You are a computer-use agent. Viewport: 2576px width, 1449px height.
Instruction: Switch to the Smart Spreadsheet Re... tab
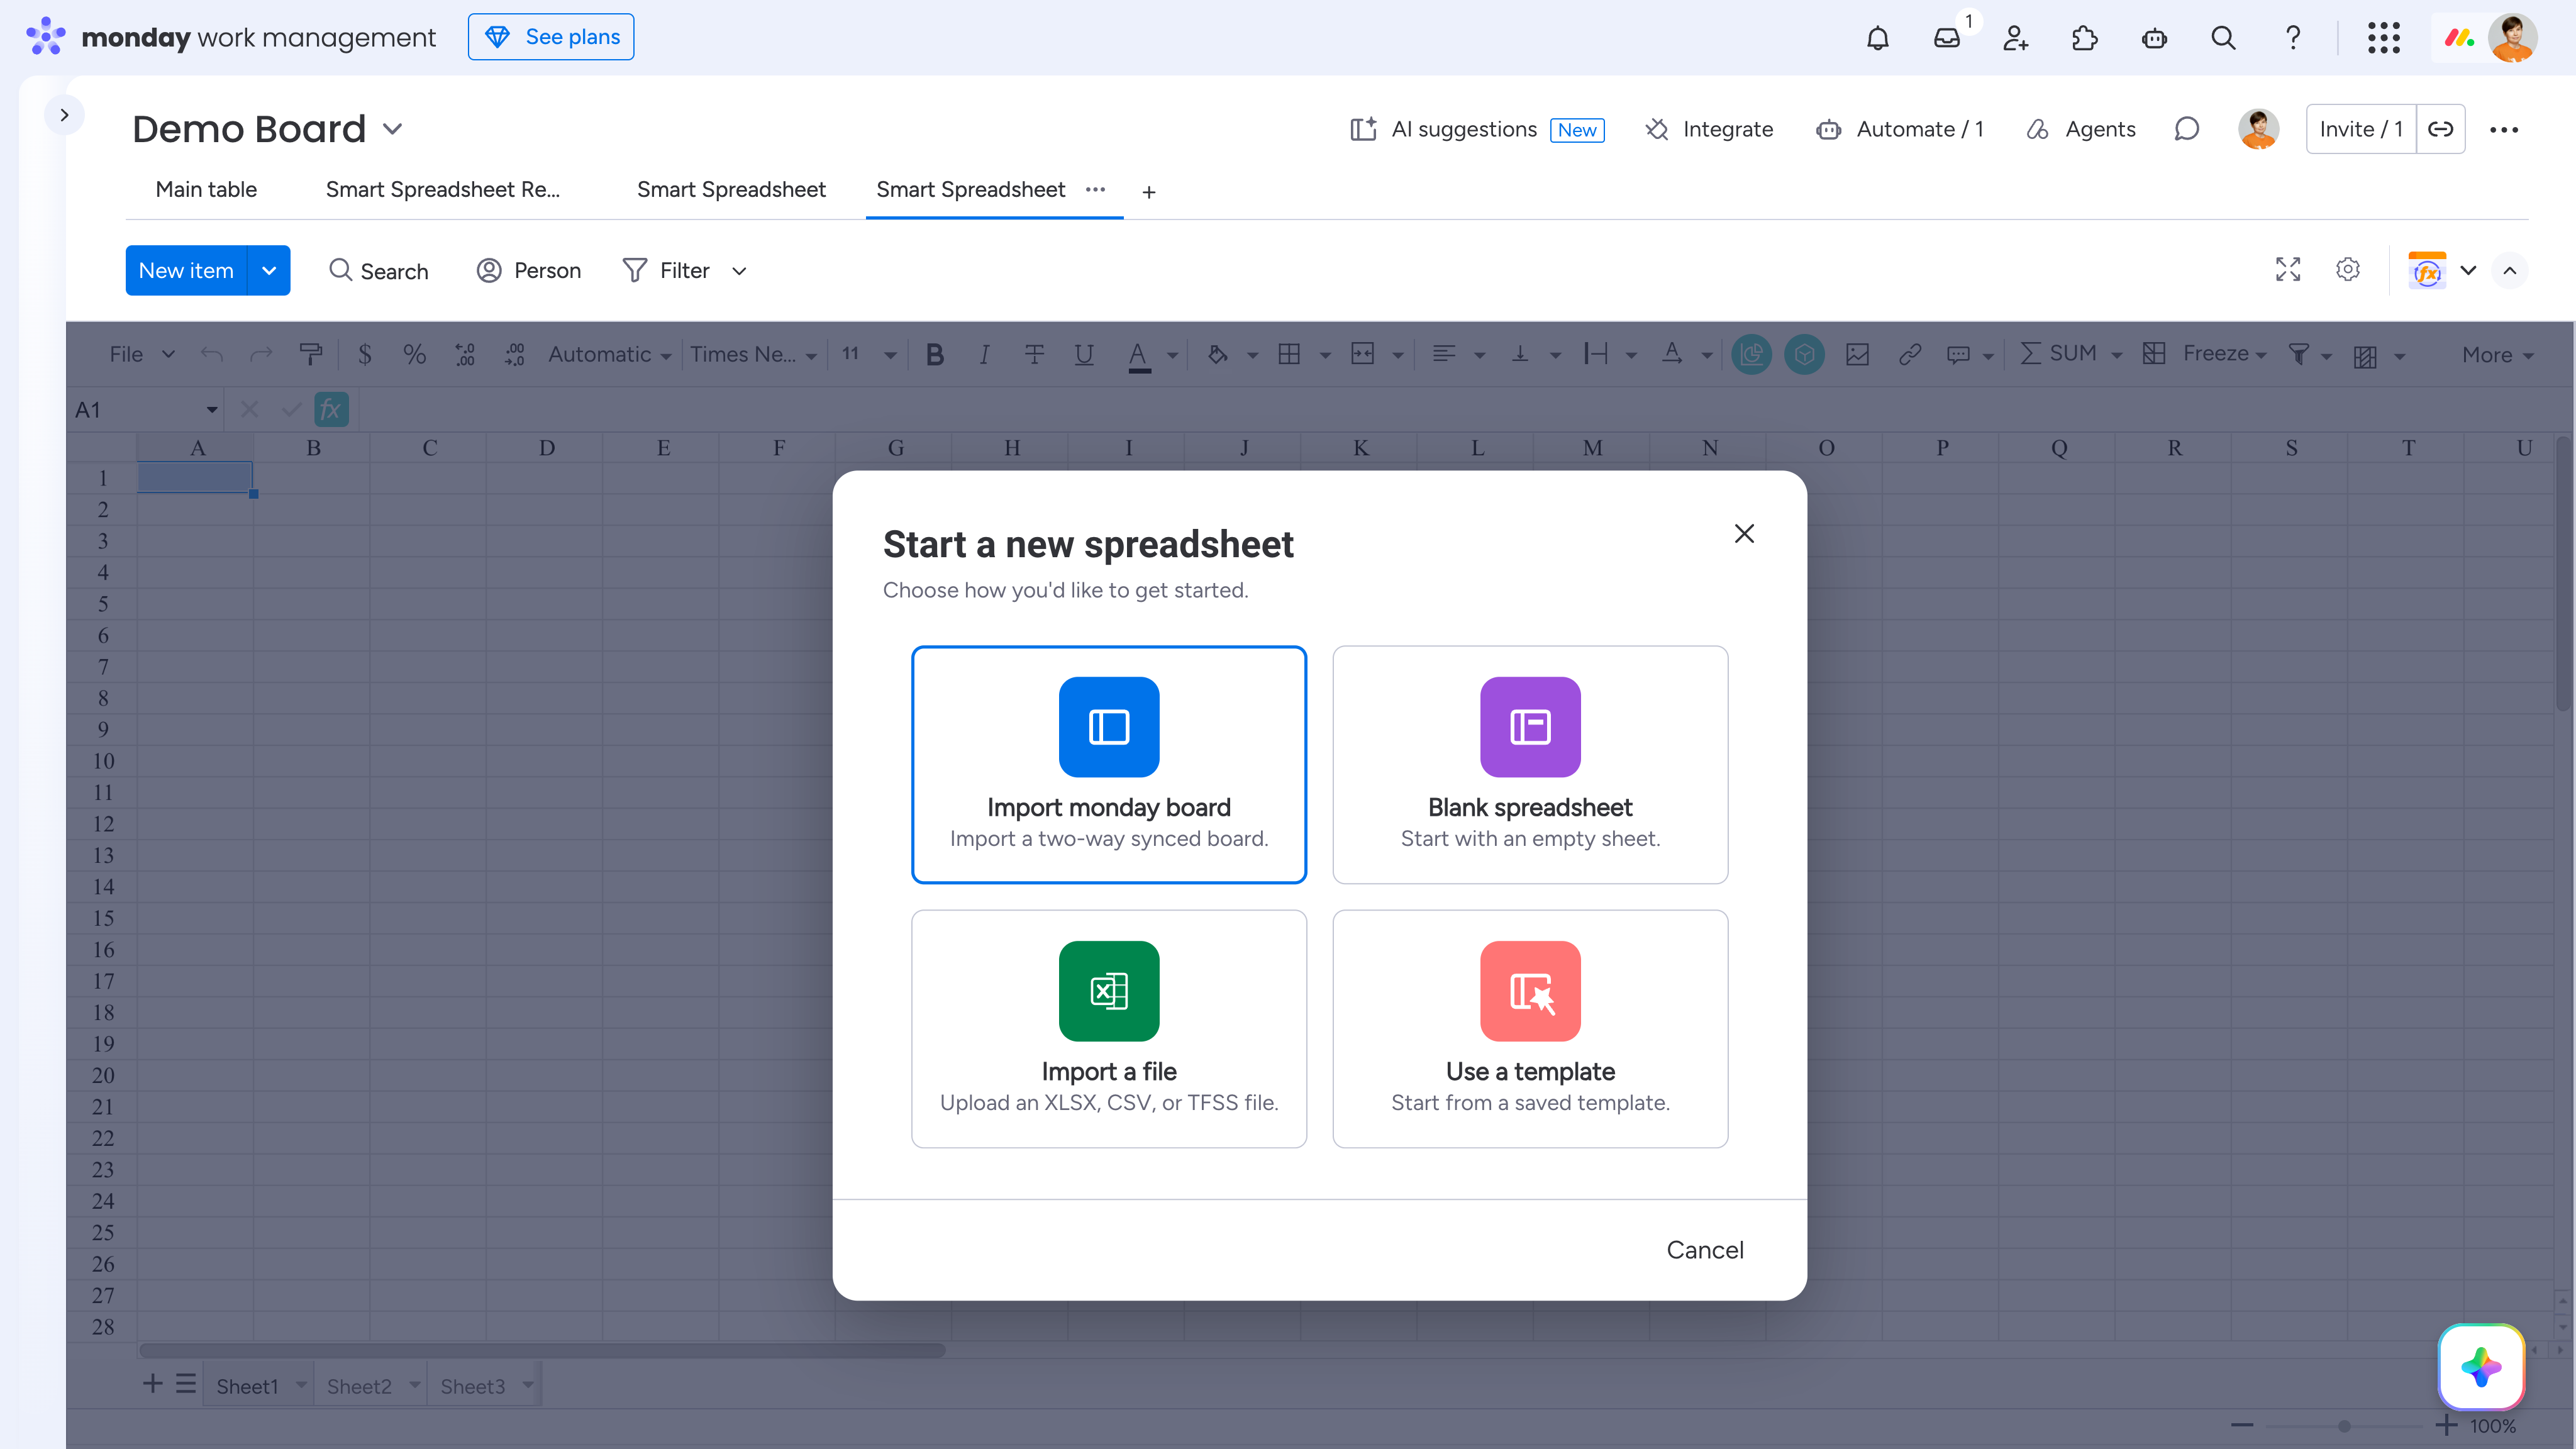[x=443, y=190]
